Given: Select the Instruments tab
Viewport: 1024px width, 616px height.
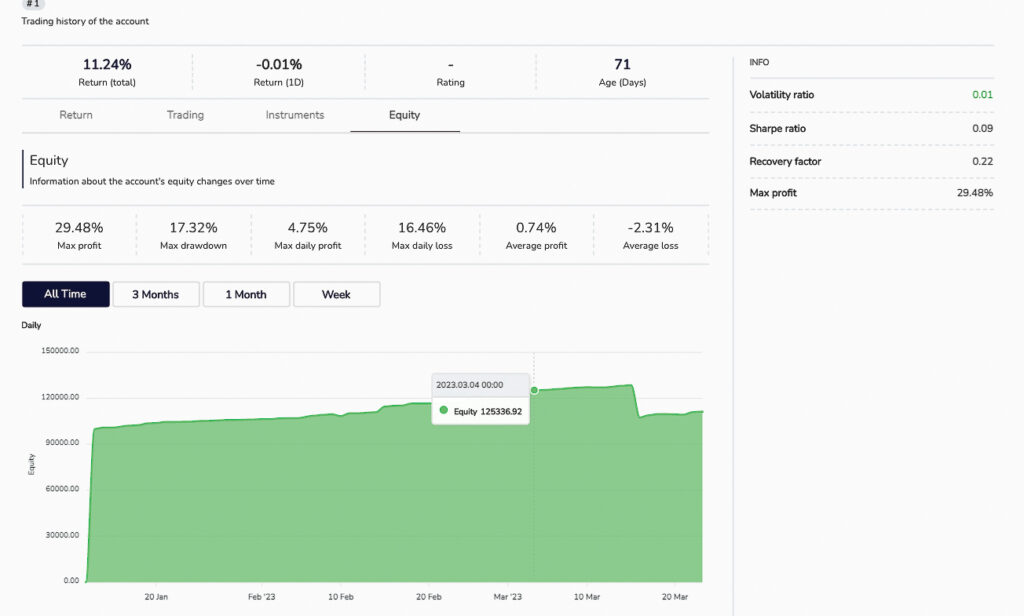Looking at the screenshot, I should pos(295,115).
